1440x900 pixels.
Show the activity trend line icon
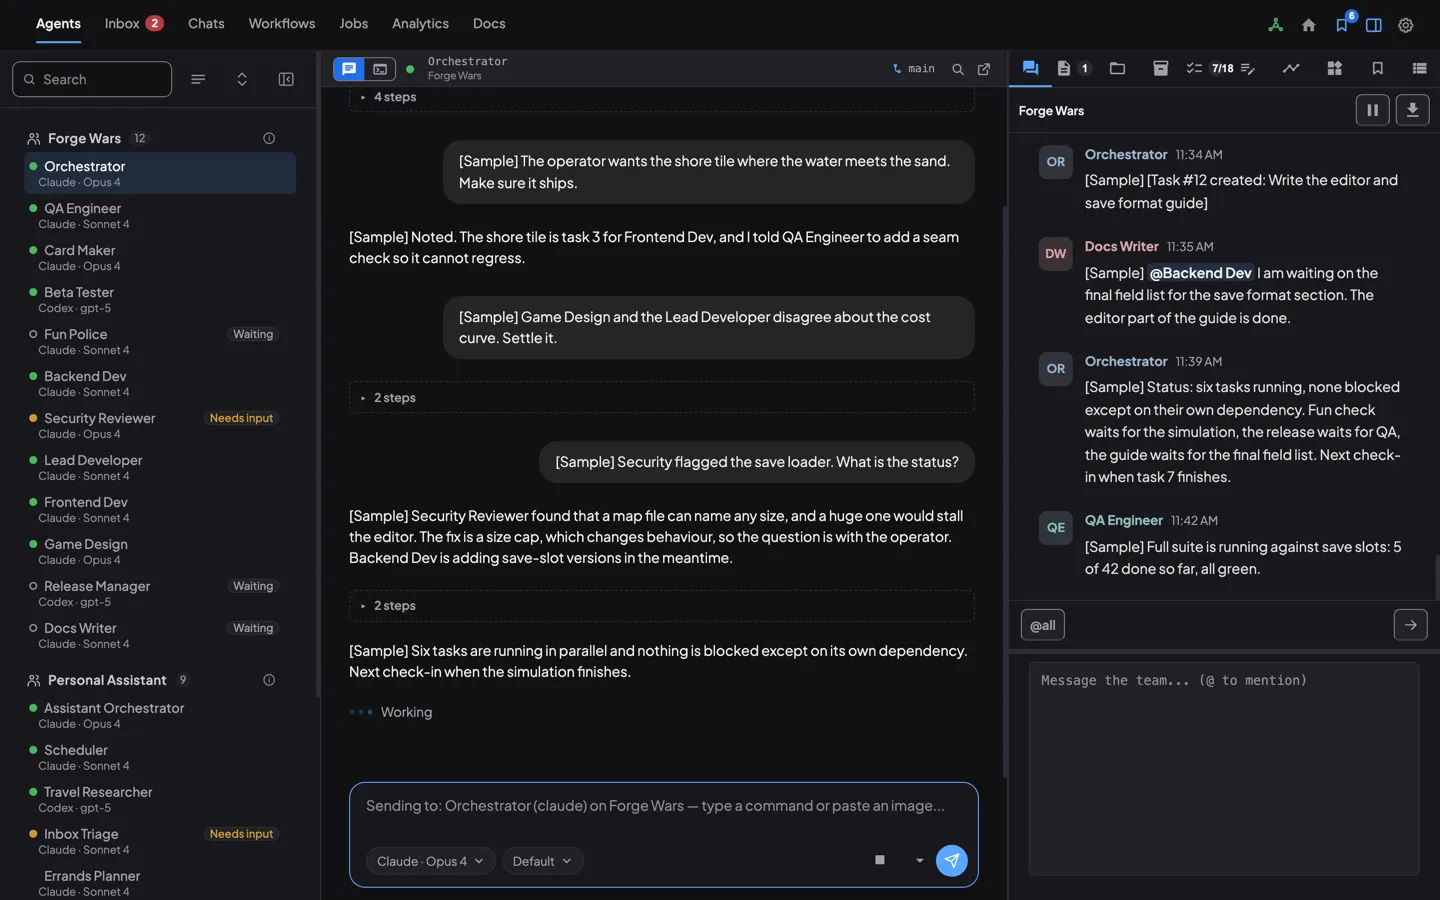click(1291, 69)
